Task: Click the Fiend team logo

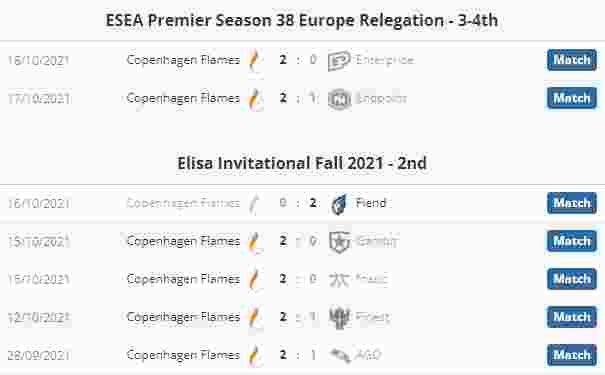Action: 339,204
